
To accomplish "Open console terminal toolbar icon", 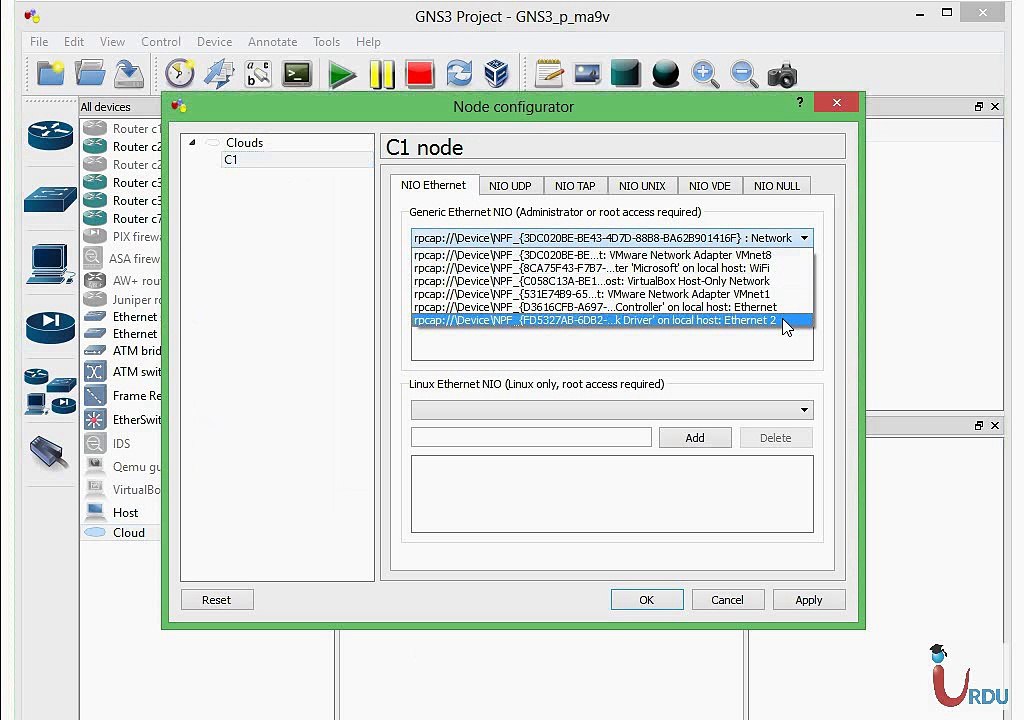I will (x=297, y=73).
